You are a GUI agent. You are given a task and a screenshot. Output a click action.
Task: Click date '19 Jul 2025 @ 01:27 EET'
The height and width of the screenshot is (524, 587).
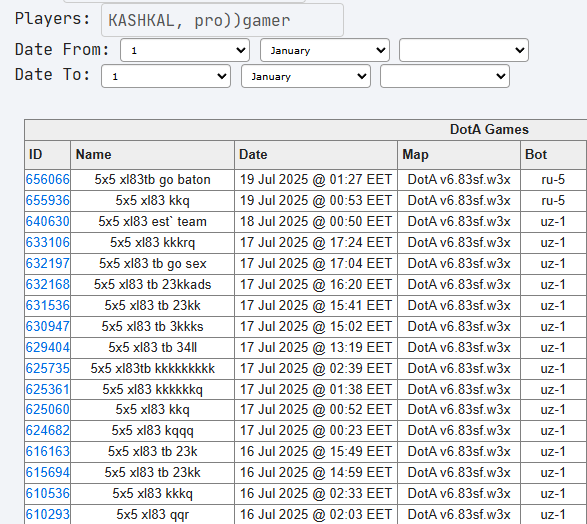tap(316, 180)
